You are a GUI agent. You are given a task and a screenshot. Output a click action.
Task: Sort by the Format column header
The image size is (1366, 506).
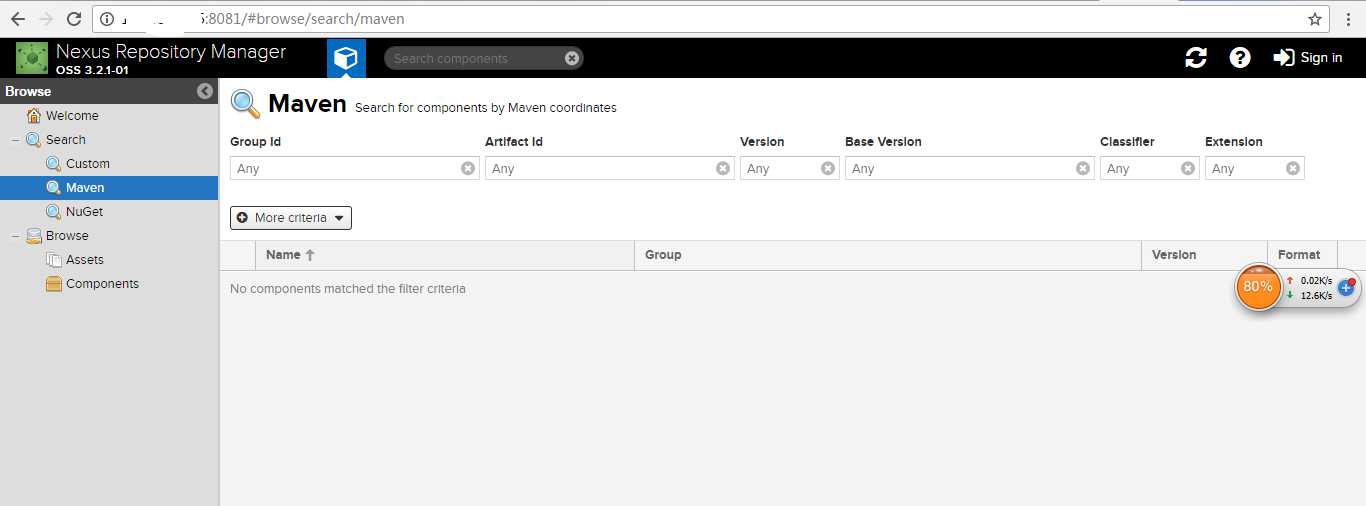point(1302,255)
